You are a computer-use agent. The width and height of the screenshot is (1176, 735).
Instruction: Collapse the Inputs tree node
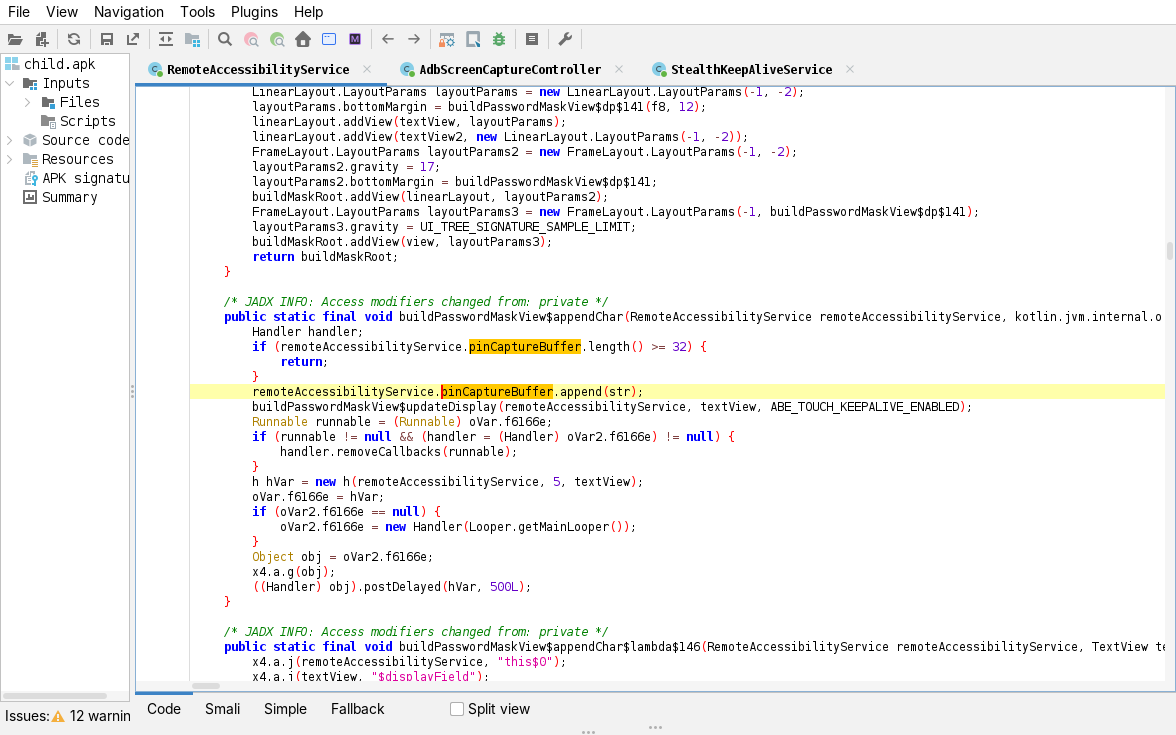pos(10,83)
